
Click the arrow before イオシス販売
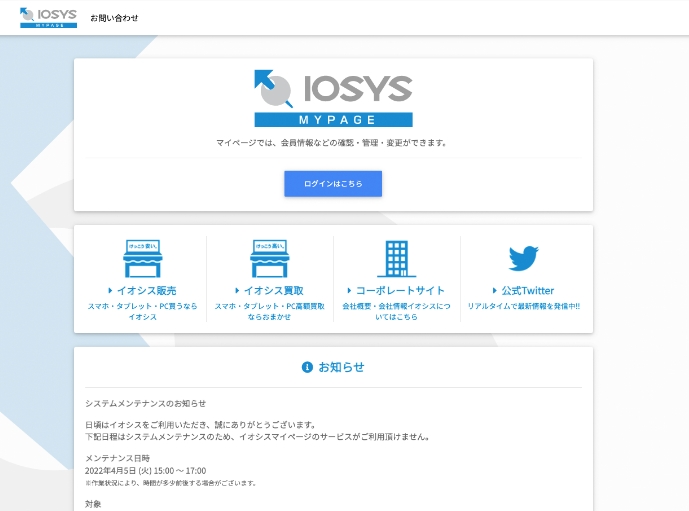pos(110,290)
